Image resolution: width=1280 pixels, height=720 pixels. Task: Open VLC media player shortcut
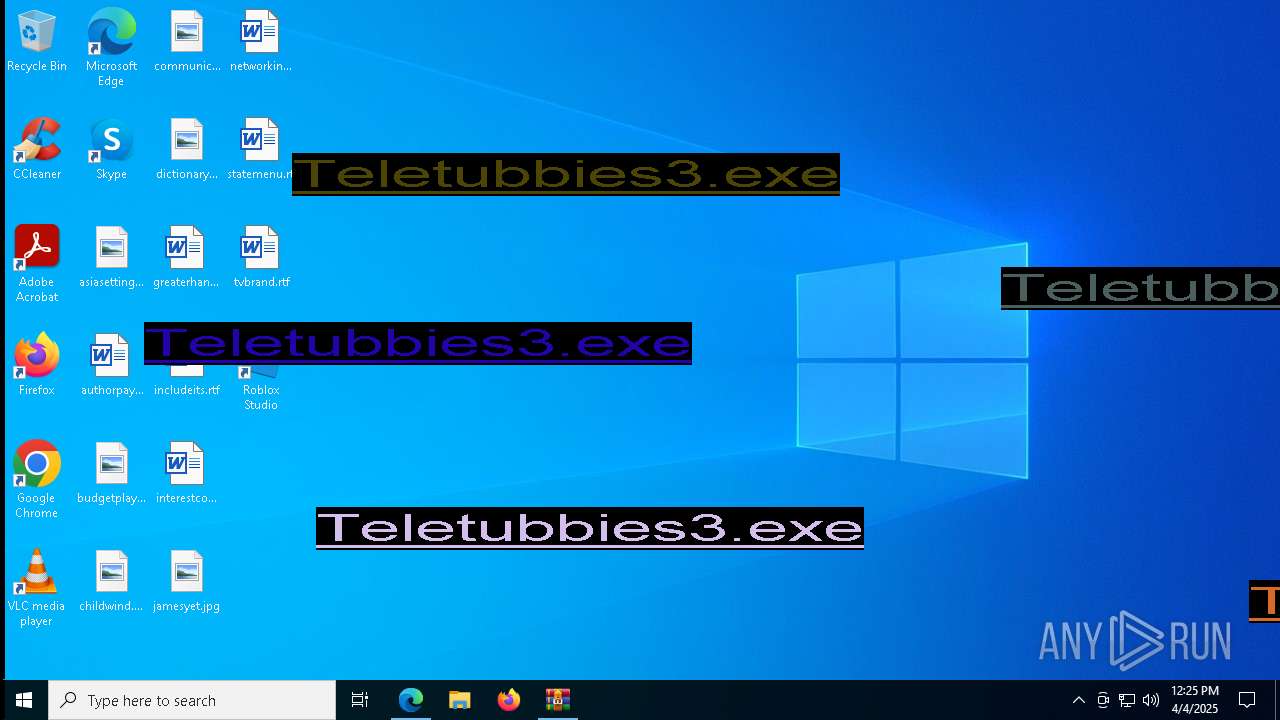[37, 587]
